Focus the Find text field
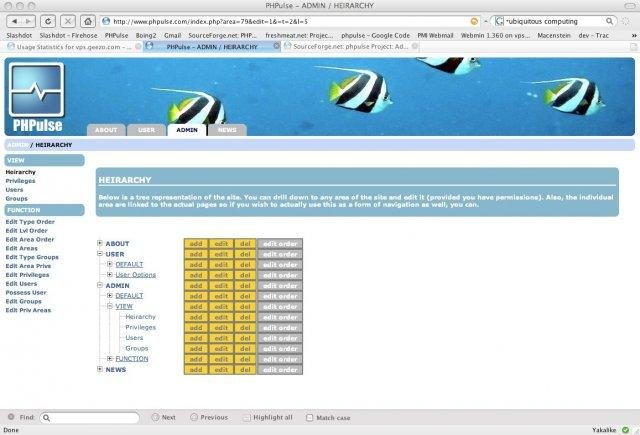 click(x=90, y=417)
